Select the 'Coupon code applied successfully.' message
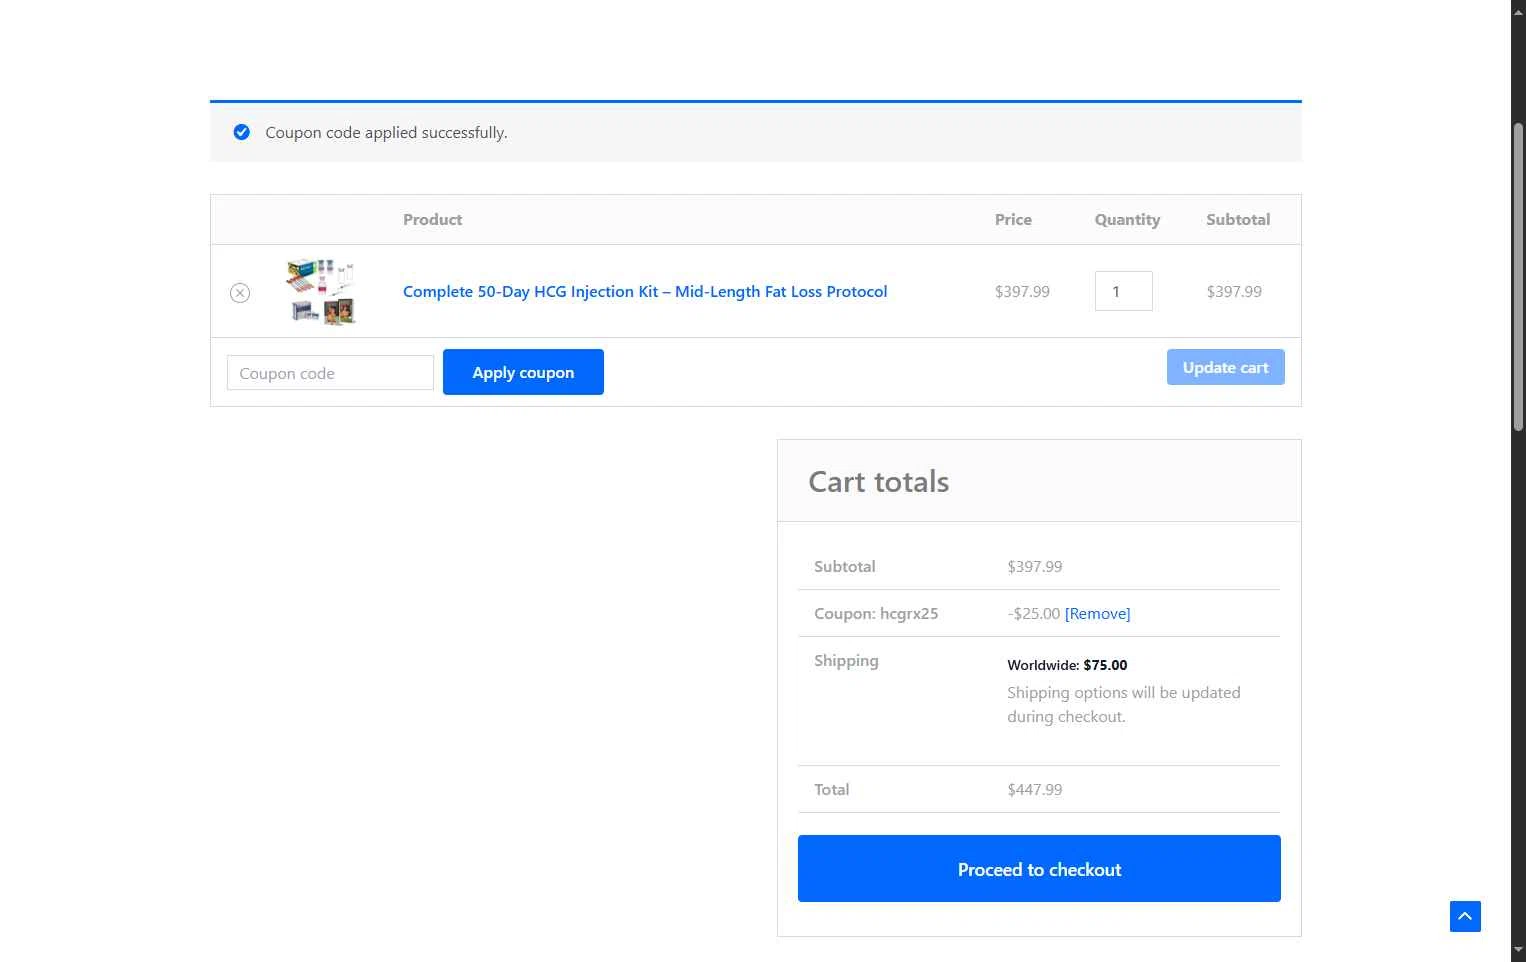1526x962 pixels. tap(386, 132)
